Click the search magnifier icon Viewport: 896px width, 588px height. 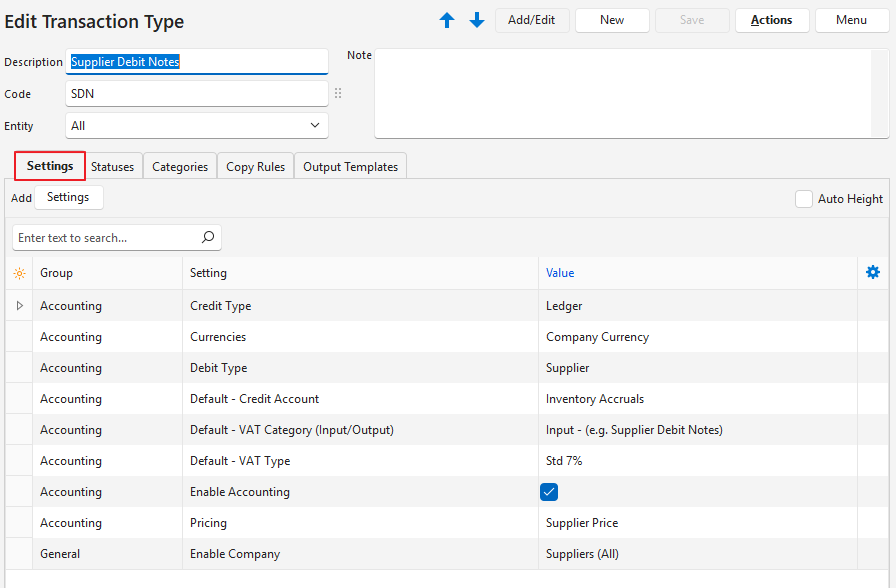(208, 238)
